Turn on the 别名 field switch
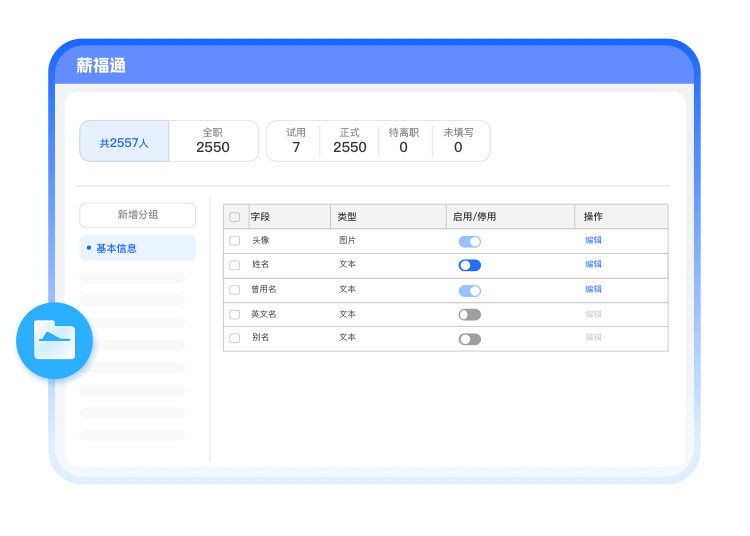 tap(469, 339)
